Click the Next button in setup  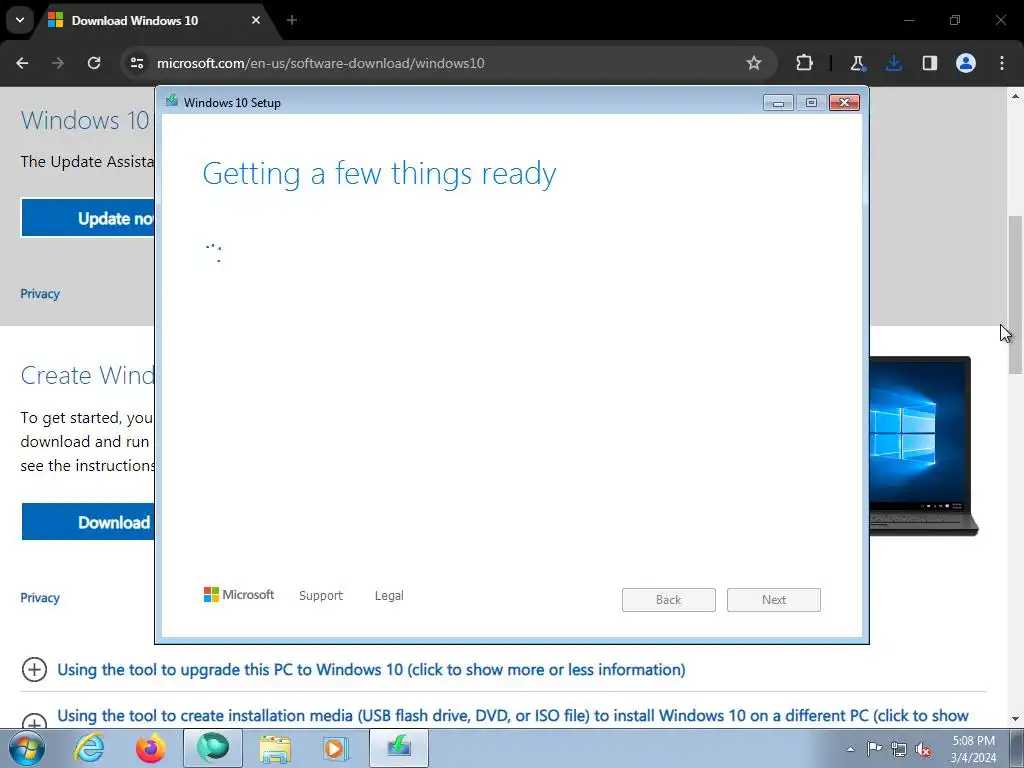(x=774, y=600)
